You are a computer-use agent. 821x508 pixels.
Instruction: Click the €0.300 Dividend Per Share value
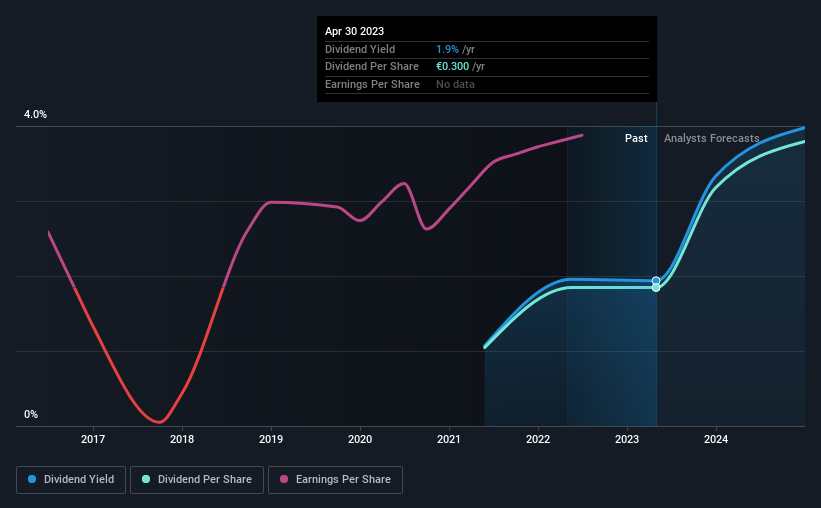452,67
